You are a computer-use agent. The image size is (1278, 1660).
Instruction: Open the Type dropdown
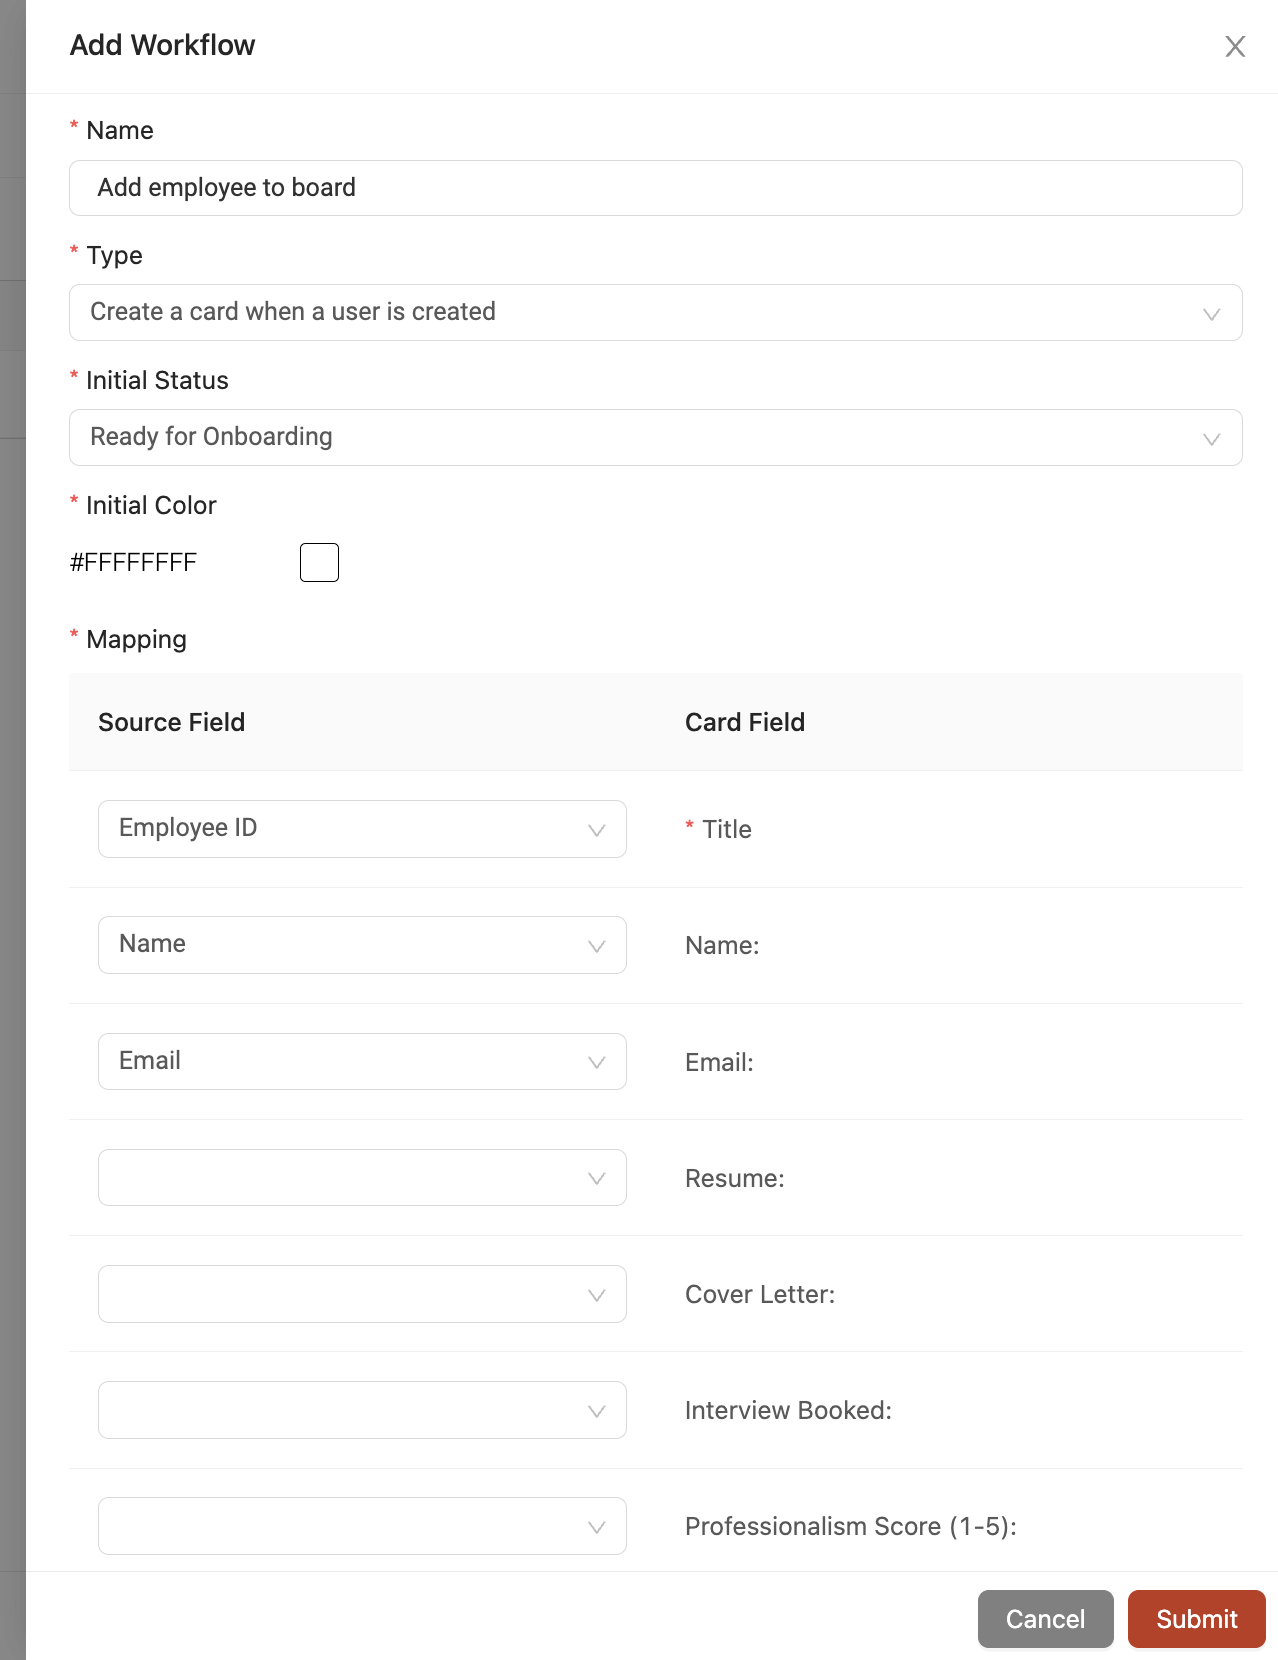pos(656,312)
